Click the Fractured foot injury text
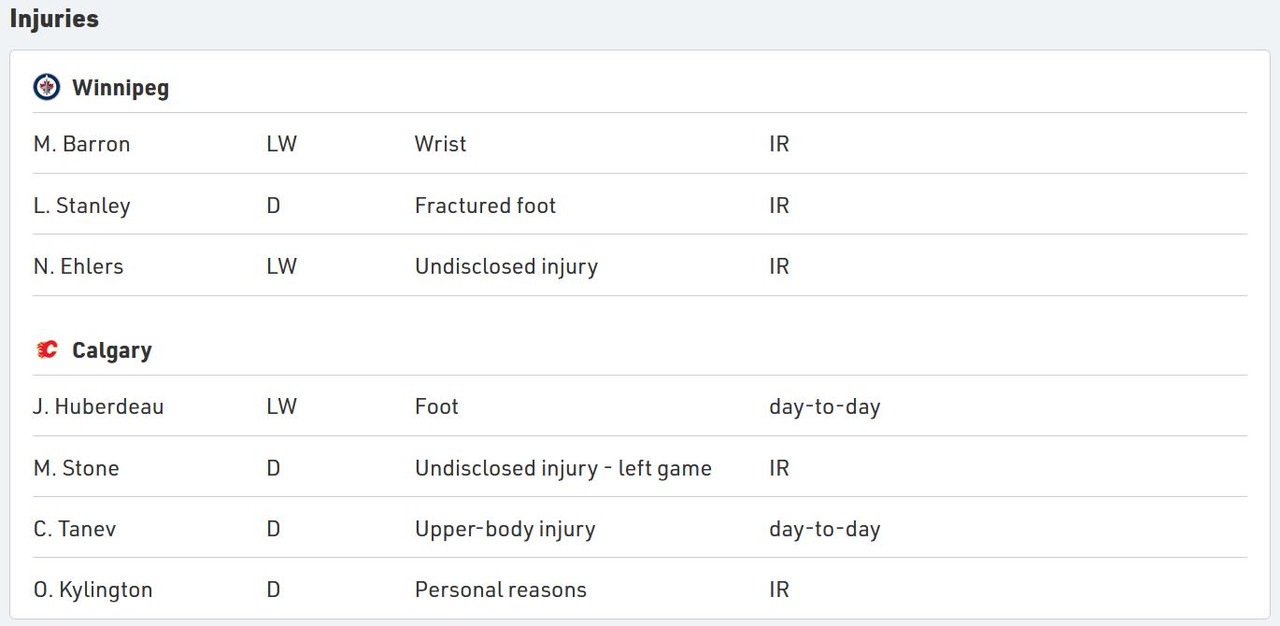 [x=485, y=206]
